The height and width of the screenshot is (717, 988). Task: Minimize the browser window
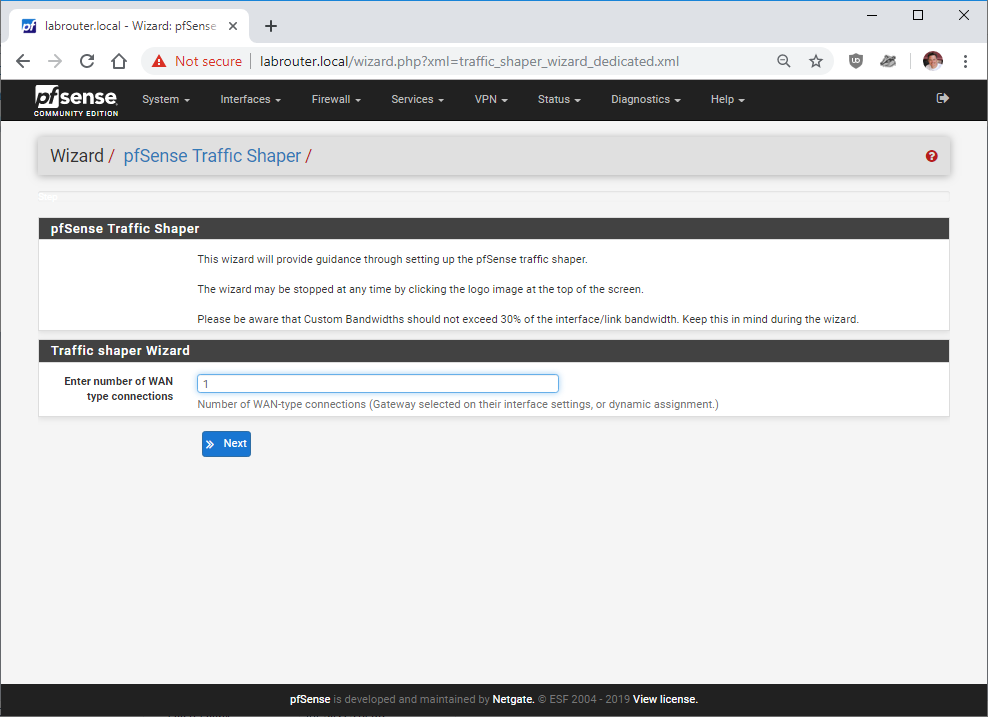pos(872,15)
